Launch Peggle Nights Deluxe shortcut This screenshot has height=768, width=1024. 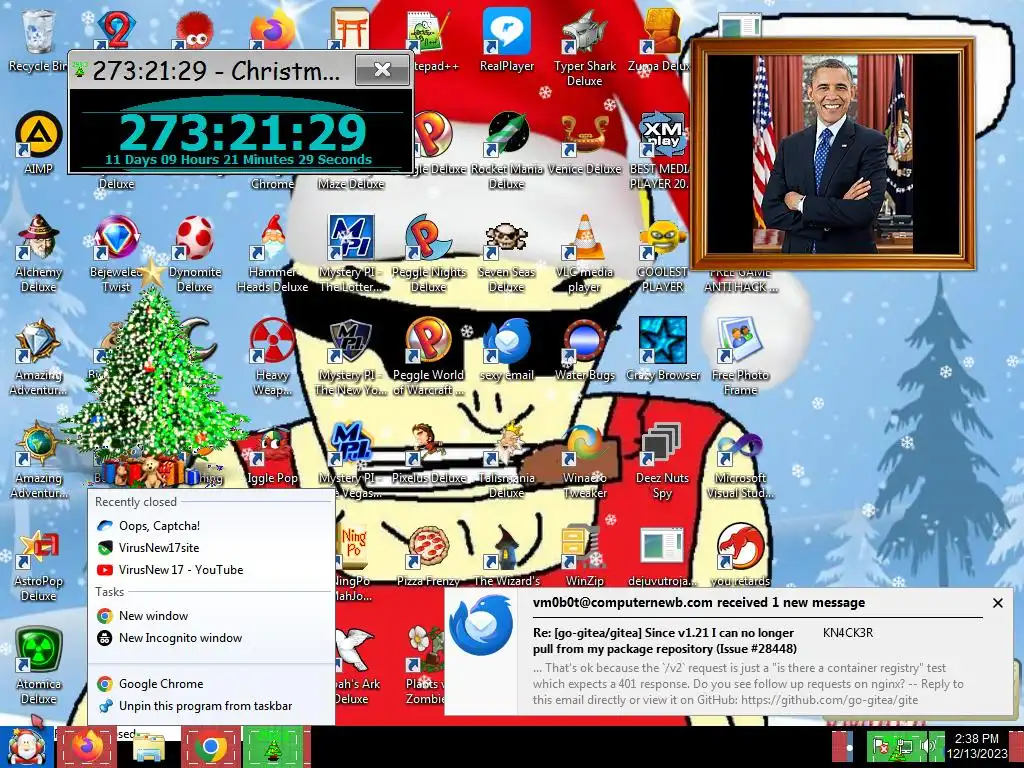(x=428, y=253)
